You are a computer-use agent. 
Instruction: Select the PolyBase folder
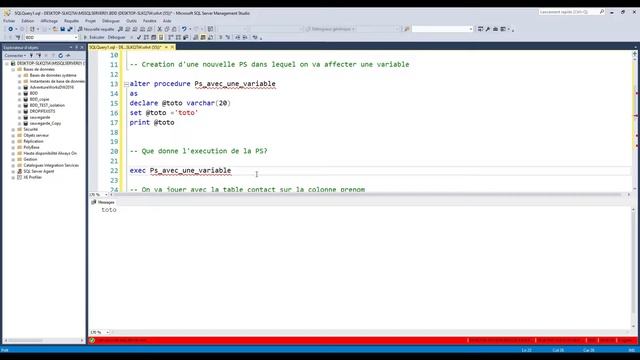[x=31, y=147]
